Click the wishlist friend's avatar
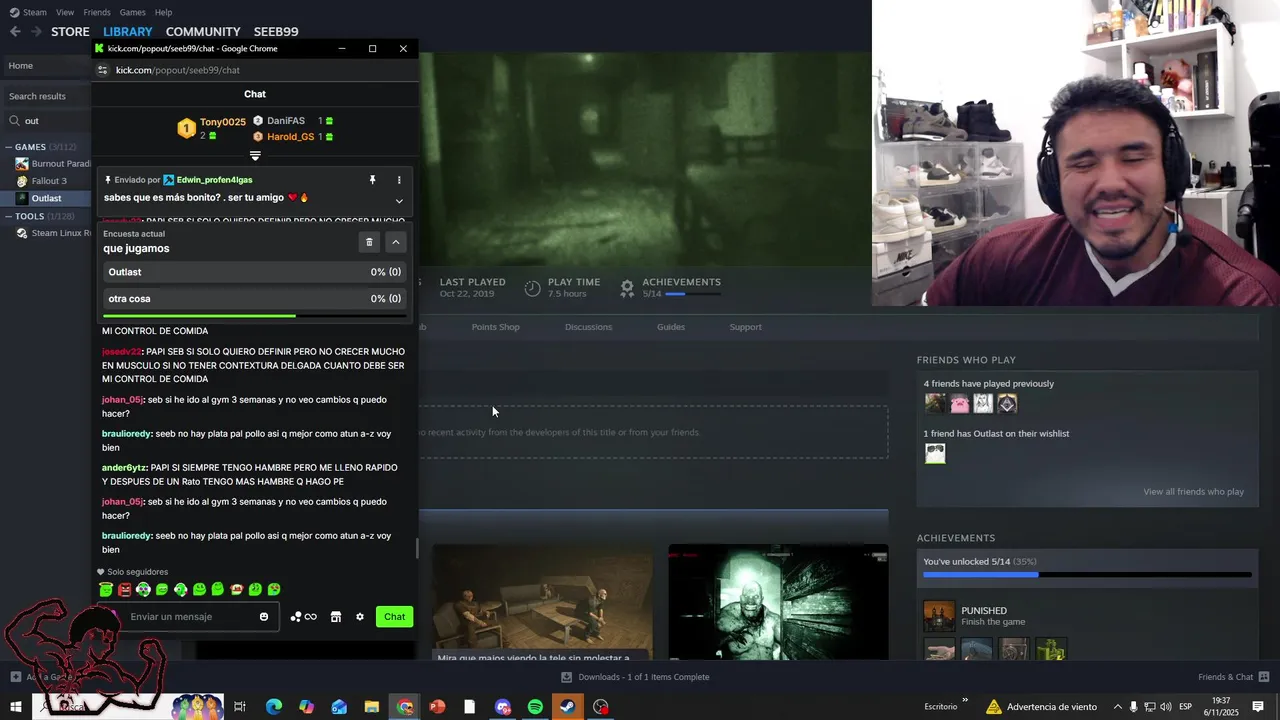The width and height of the screenshot is (1280, 720). pos(935,454)
